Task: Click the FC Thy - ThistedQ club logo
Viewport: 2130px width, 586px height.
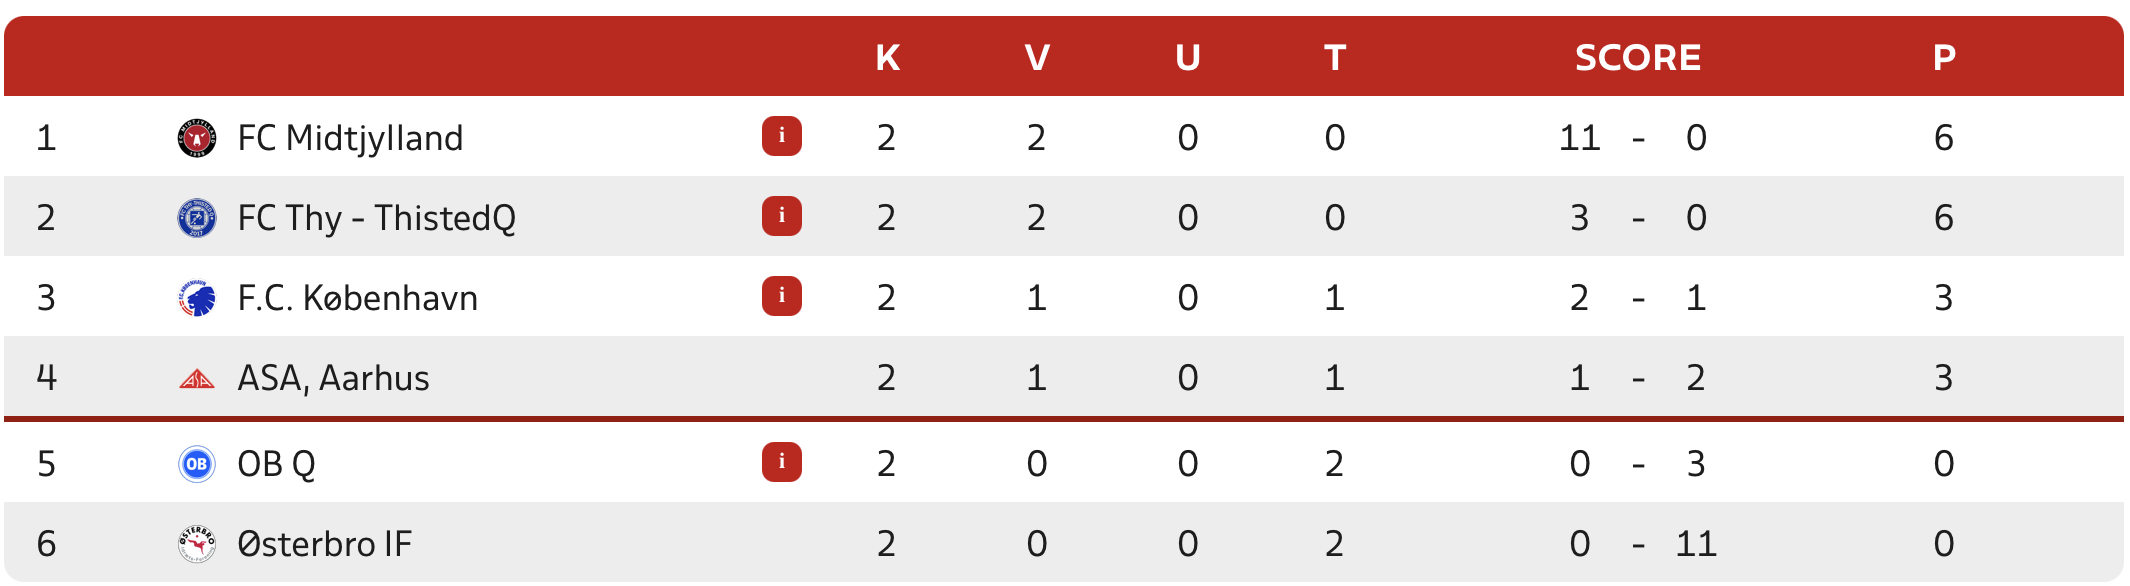Action: (197, 218)
